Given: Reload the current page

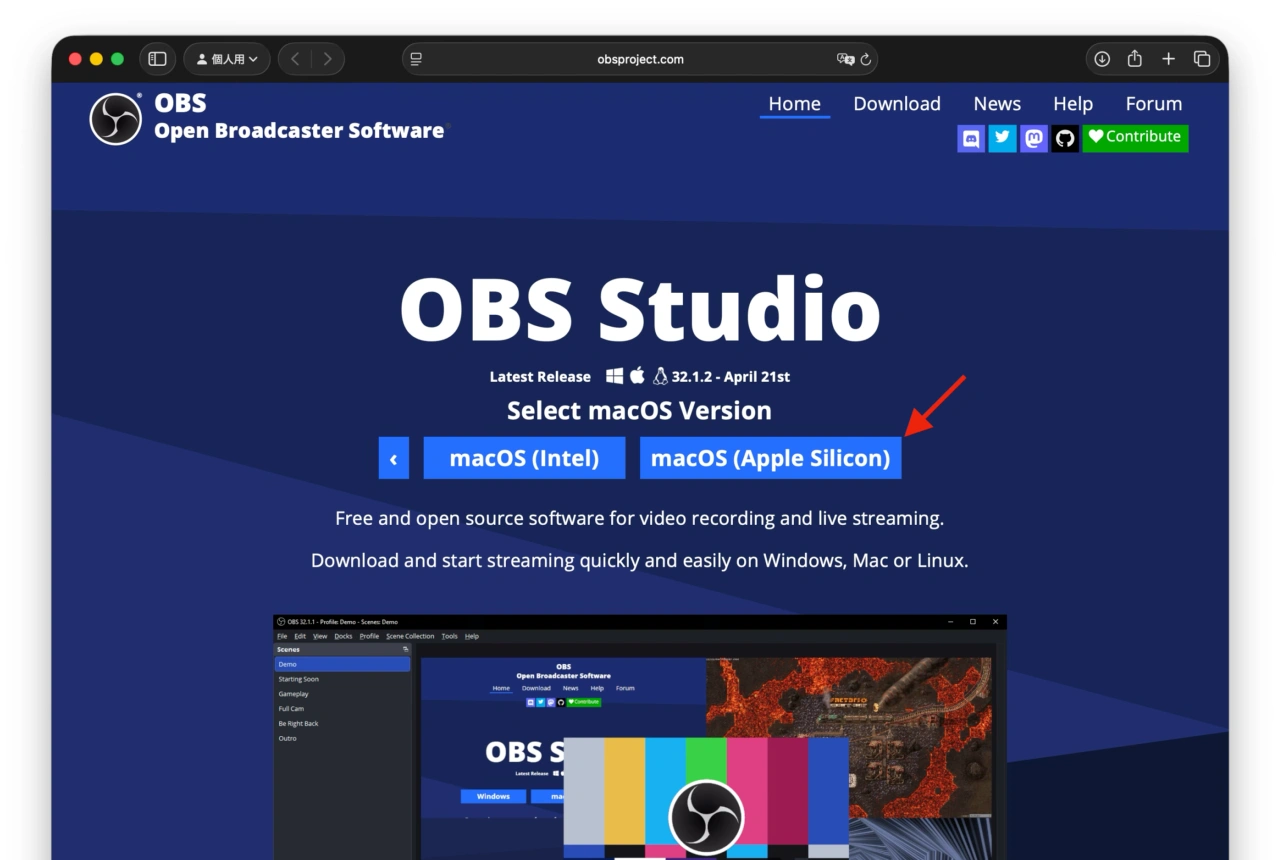Looking at the screenshot, I should [x=866, y=59].
